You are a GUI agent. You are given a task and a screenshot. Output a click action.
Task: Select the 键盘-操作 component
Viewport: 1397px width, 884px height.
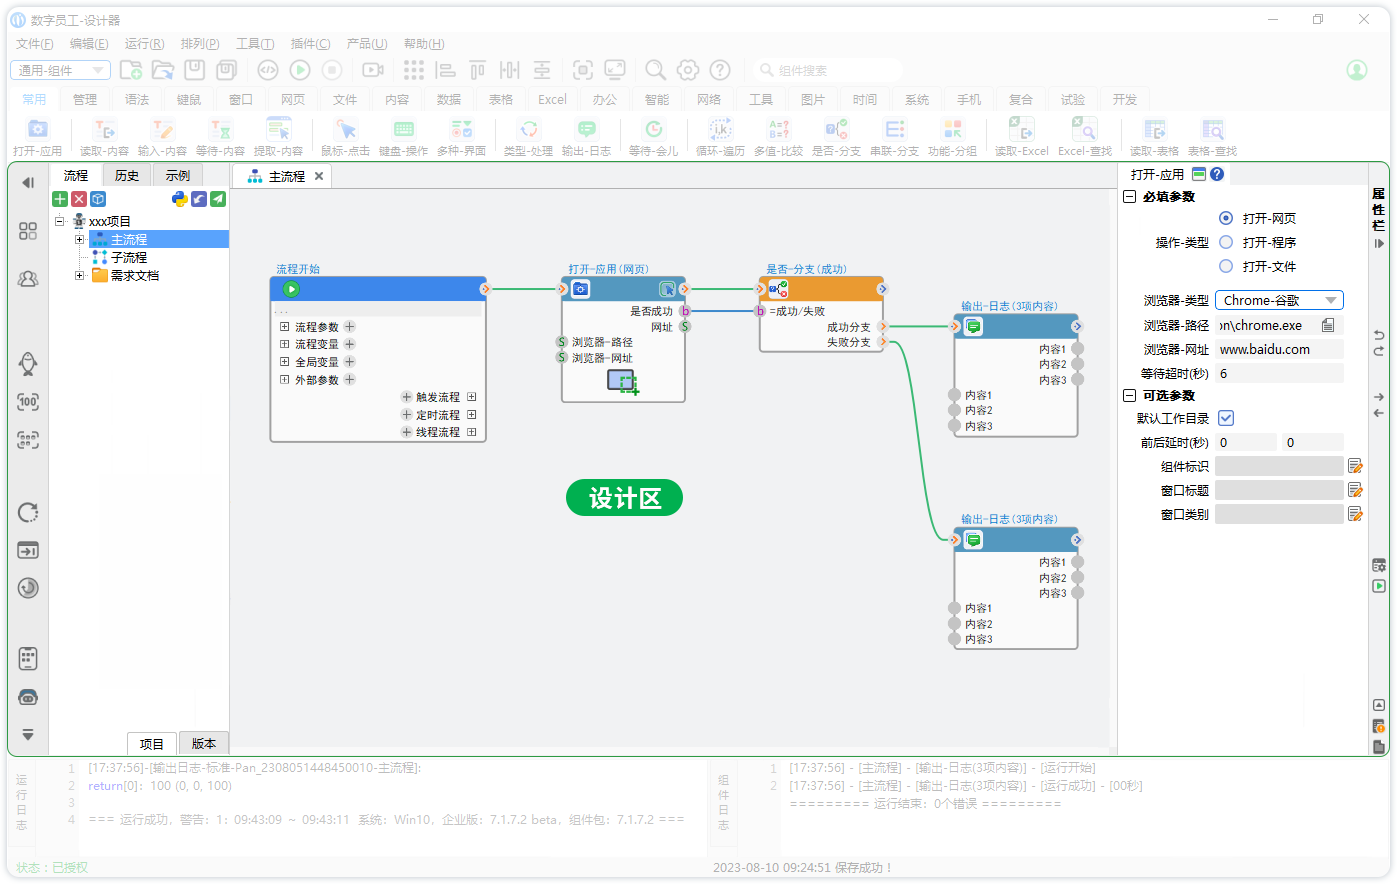point(403,136)
